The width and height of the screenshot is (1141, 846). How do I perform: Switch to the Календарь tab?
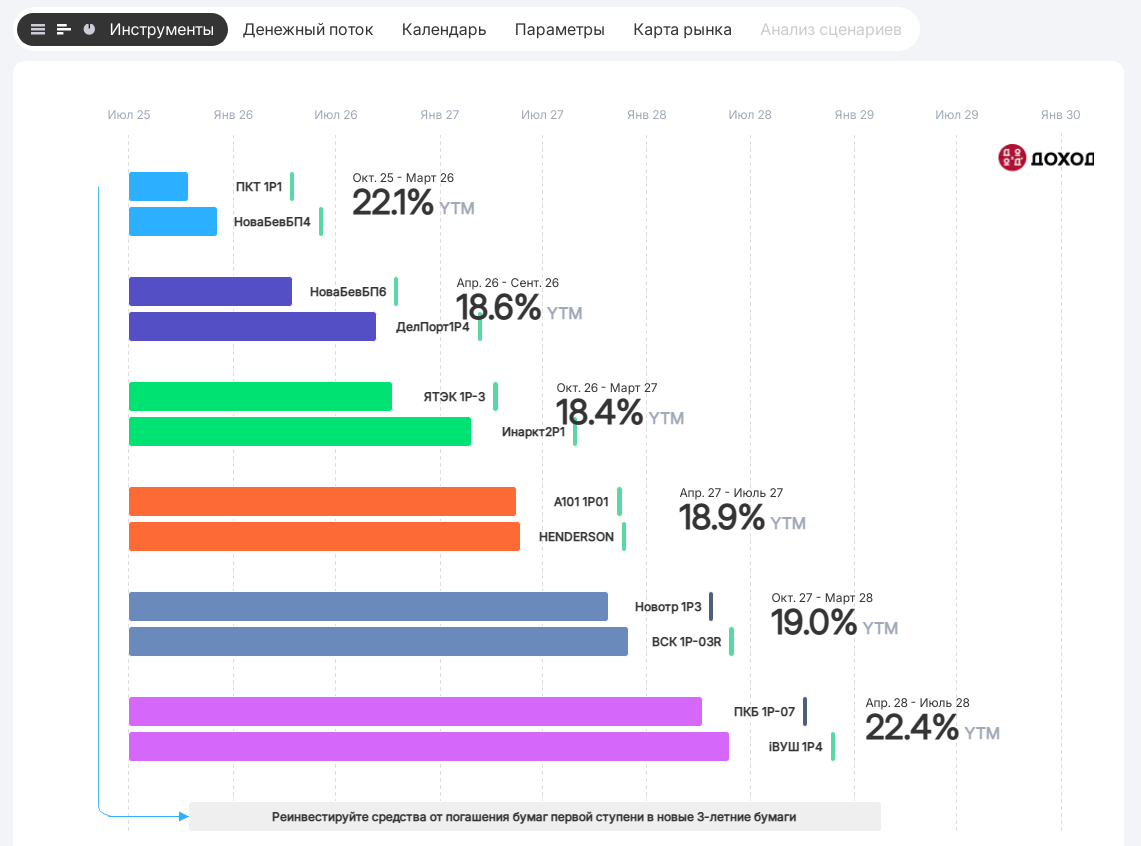click(444, 30)
